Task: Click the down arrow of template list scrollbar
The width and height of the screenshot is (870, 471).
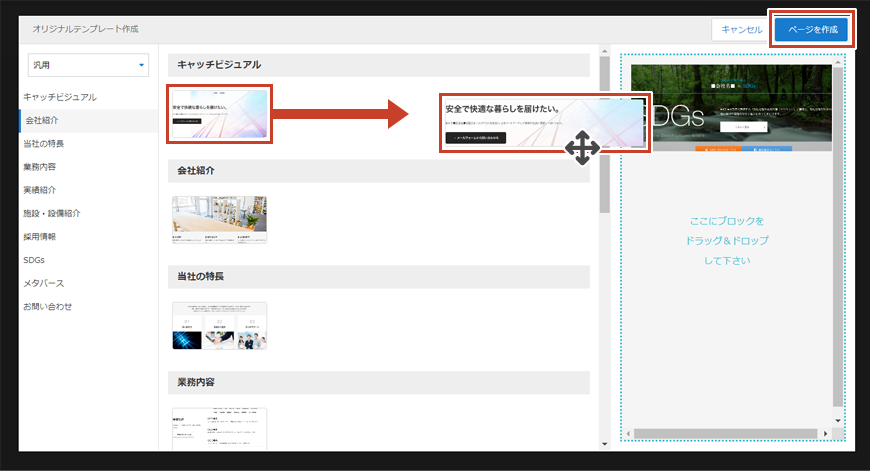Action: click(604, 443)
